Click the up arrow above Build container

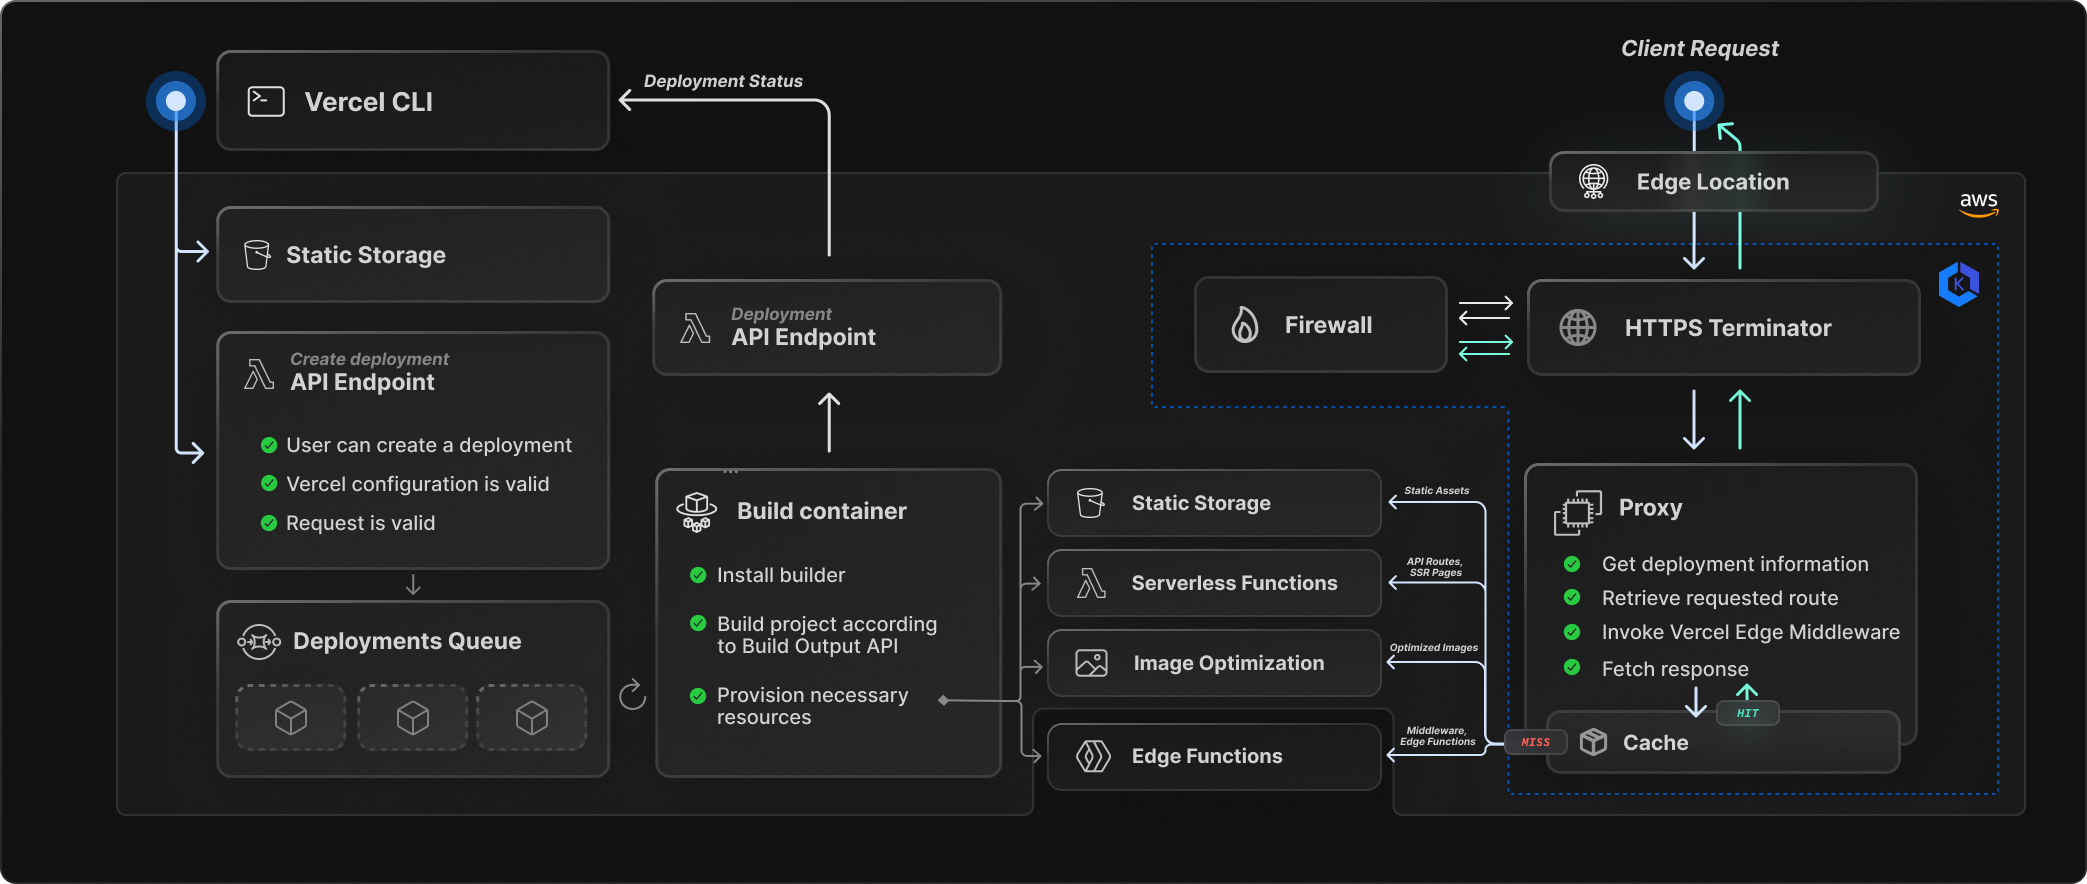click(829, 422)
